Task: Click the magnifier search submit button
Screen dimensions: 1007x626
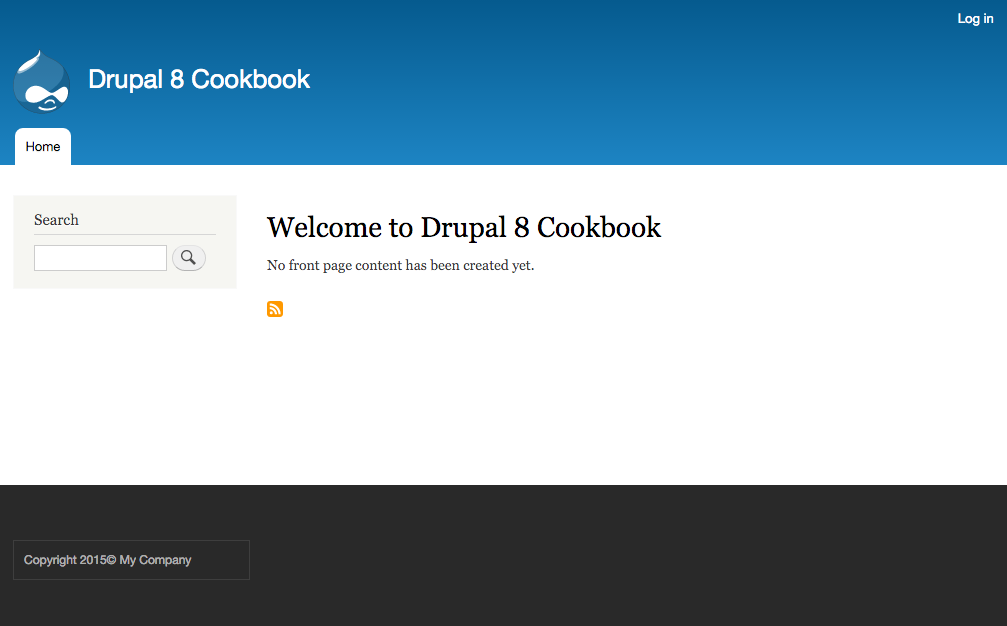Action: click(x=189, y=257)
